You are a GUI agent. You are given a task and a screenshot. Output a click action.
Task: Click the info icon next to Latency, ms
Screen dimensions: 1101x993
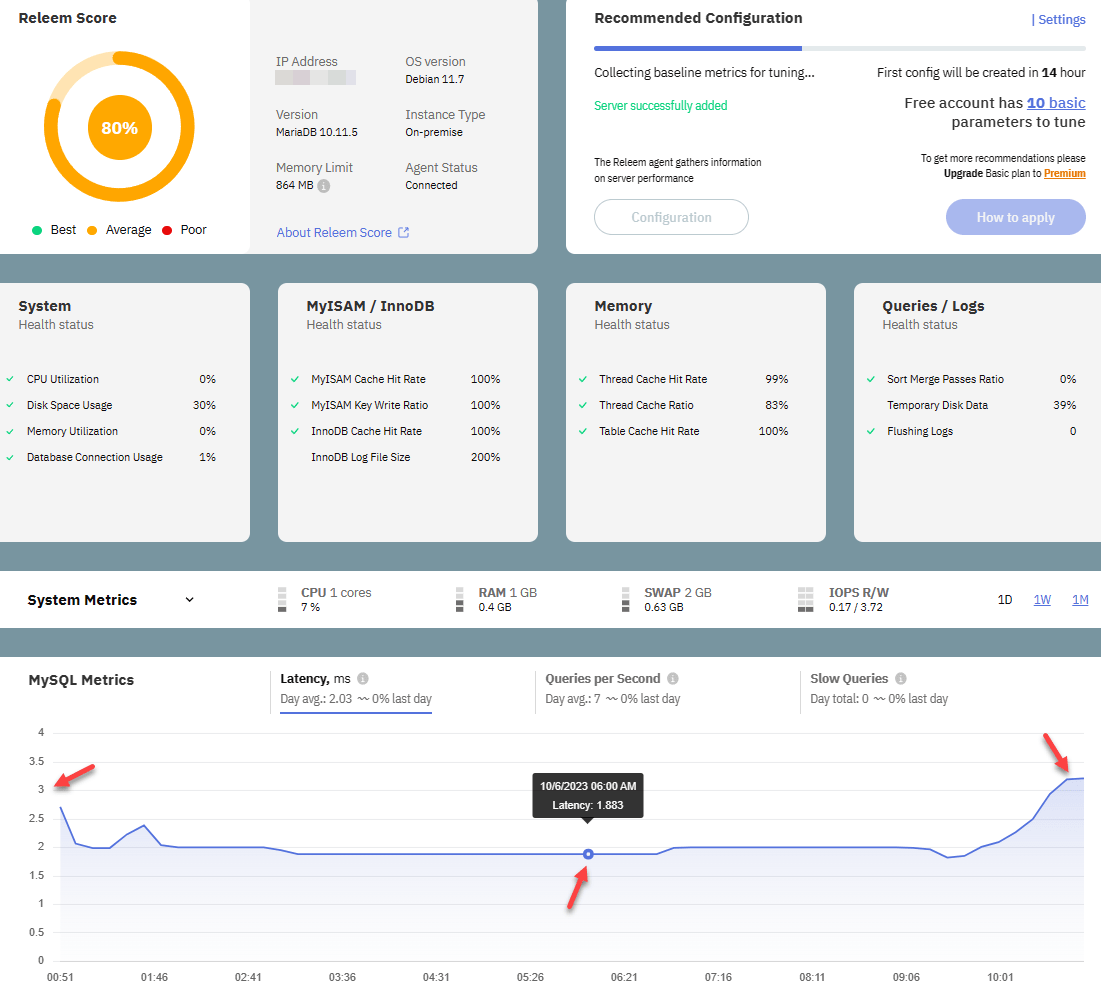click(363, 678)
